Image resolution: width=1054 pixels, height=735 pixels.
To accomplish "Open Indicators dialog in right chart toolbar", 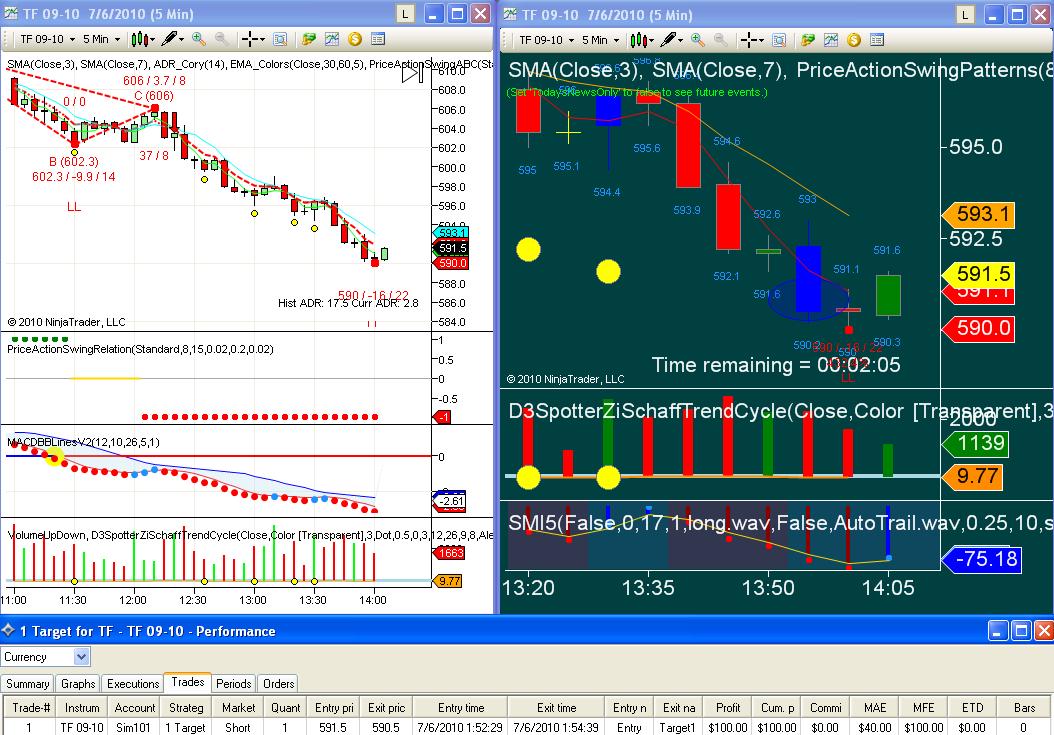I will (832, 40).
